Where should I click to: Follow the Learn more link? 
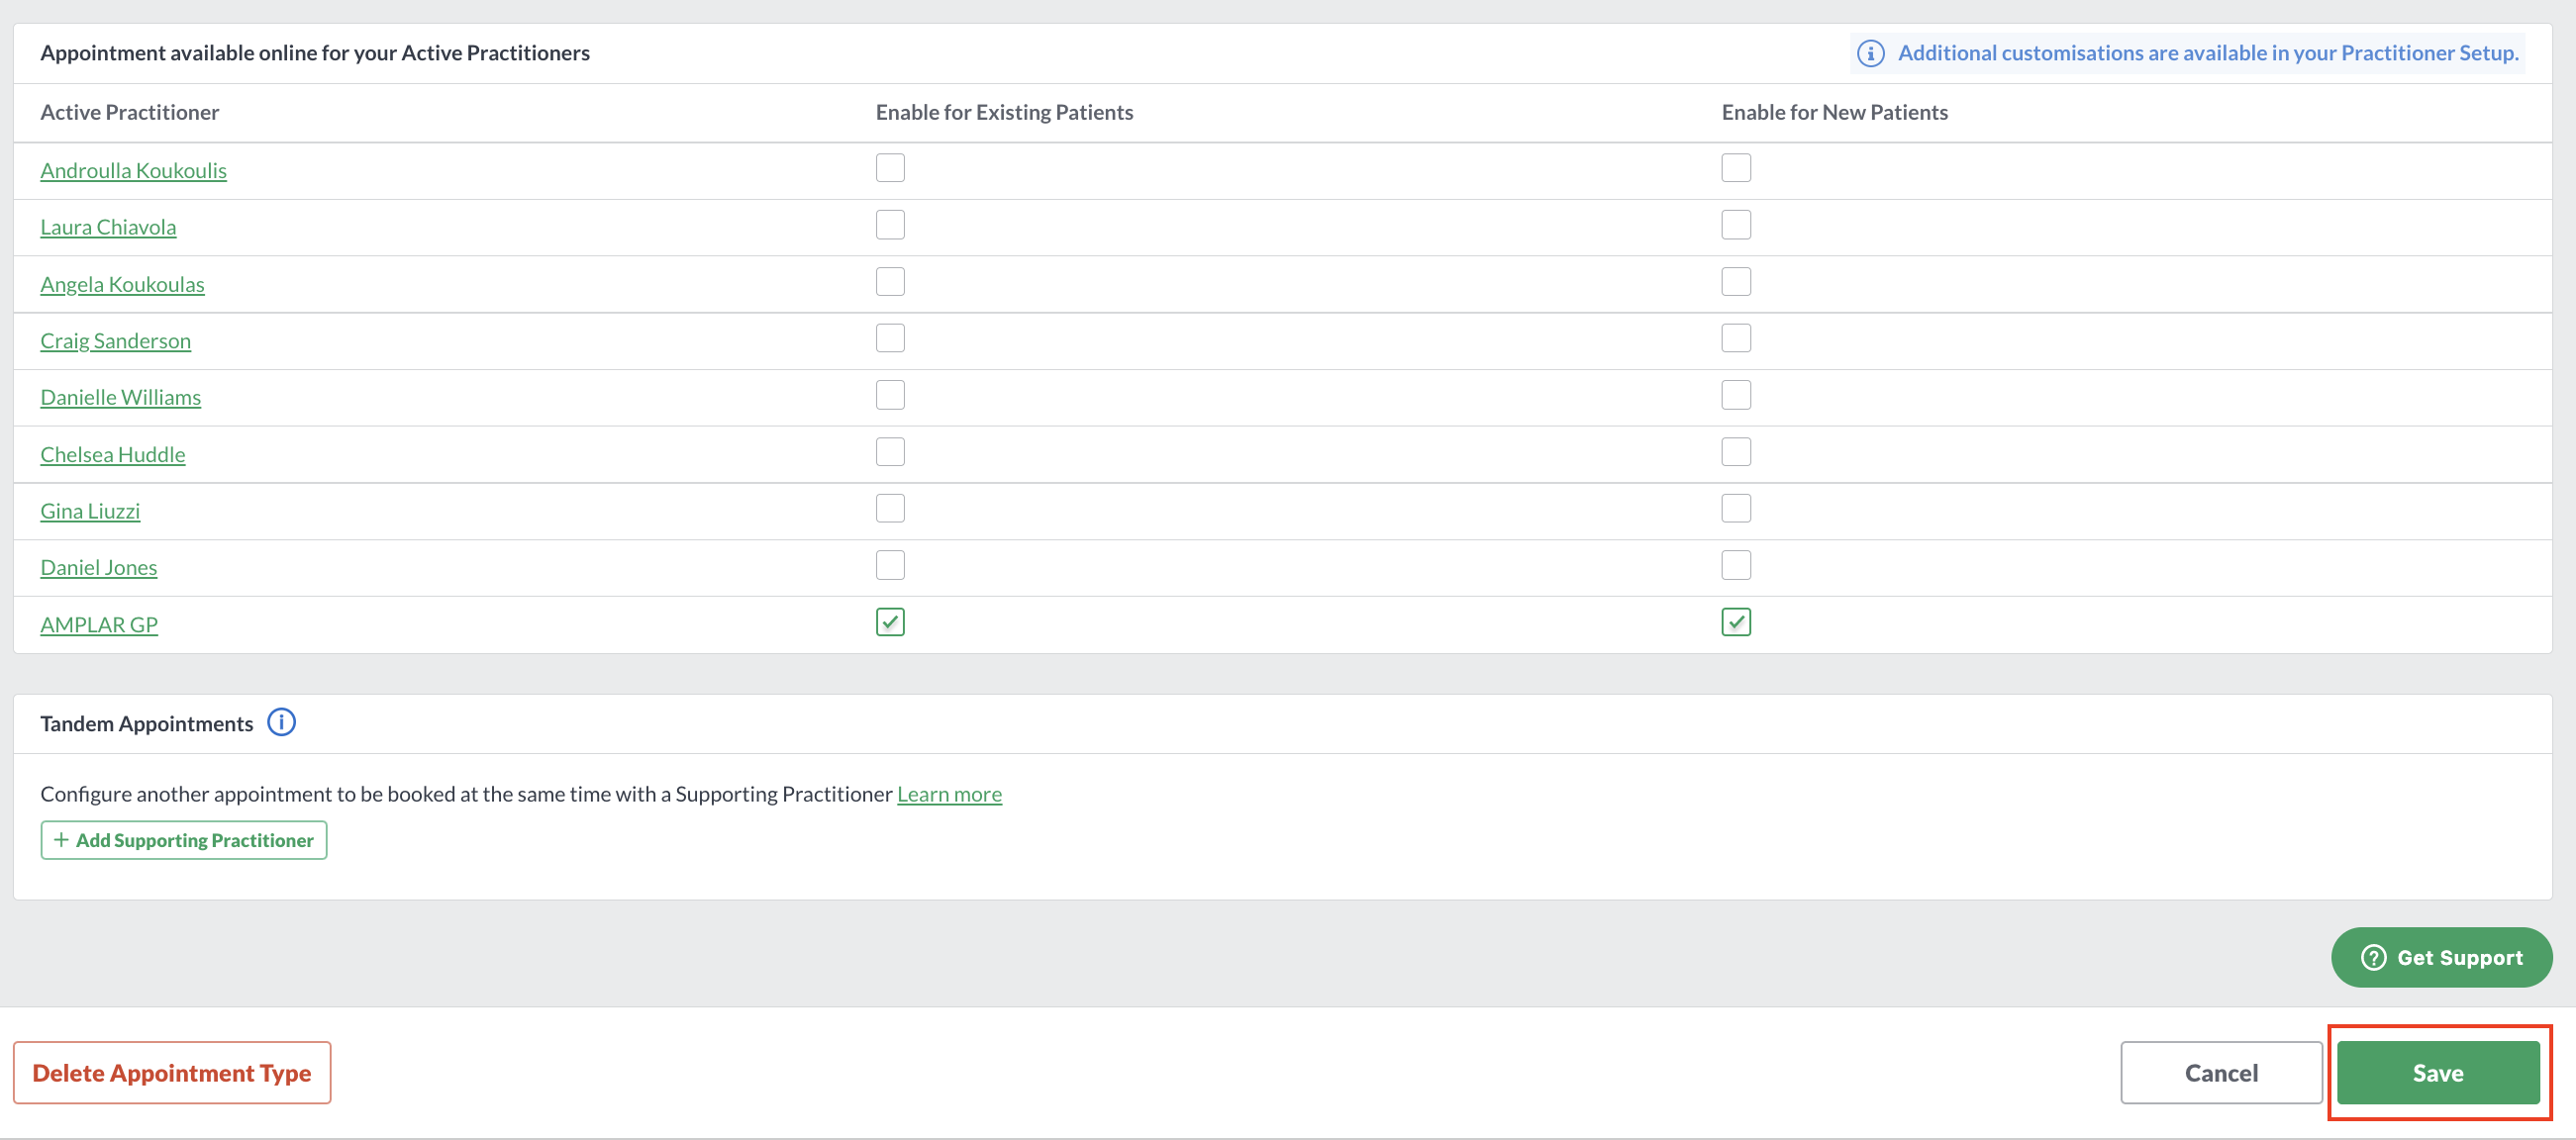click(x=949, y=794)
